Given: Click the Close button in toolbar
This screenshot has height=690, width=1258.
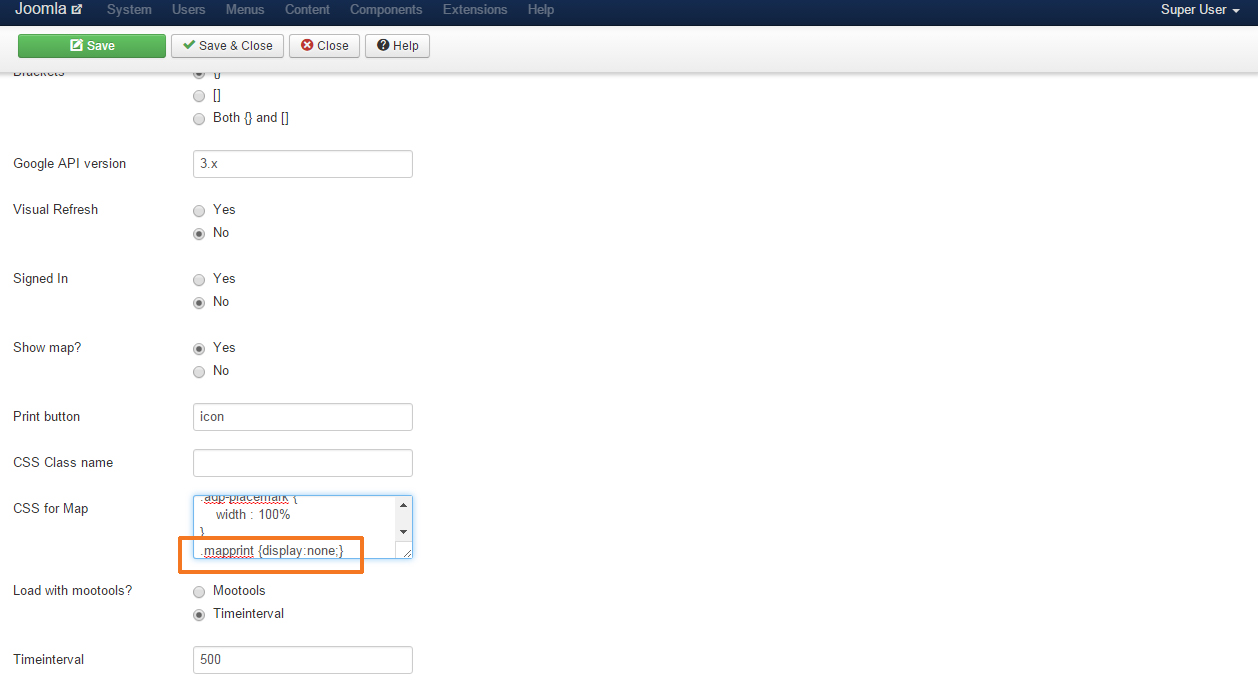Looking at the screenshot, I should tap(325, 46).
